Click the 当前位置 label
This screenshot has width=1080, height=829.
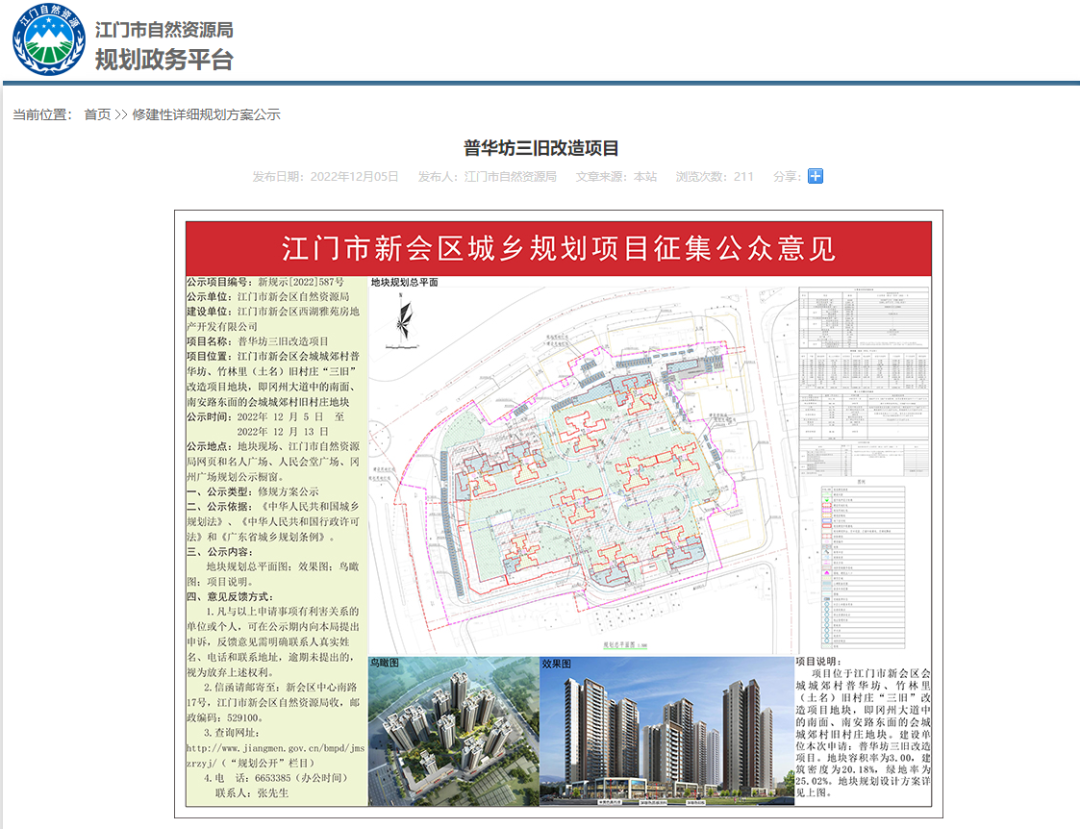(x=42, y=114)
